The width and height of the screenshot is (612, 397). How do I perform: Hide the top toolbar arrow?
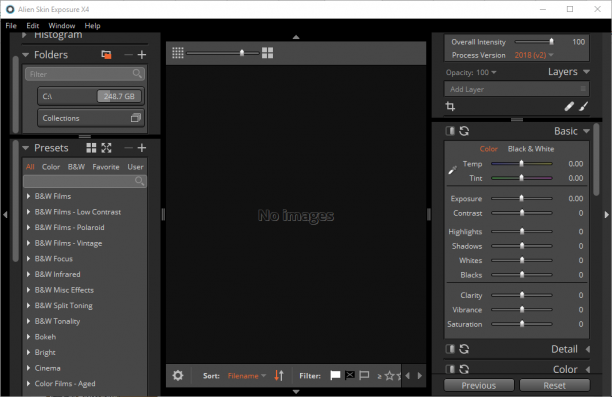pyautogui.click(x=296, y=37)
